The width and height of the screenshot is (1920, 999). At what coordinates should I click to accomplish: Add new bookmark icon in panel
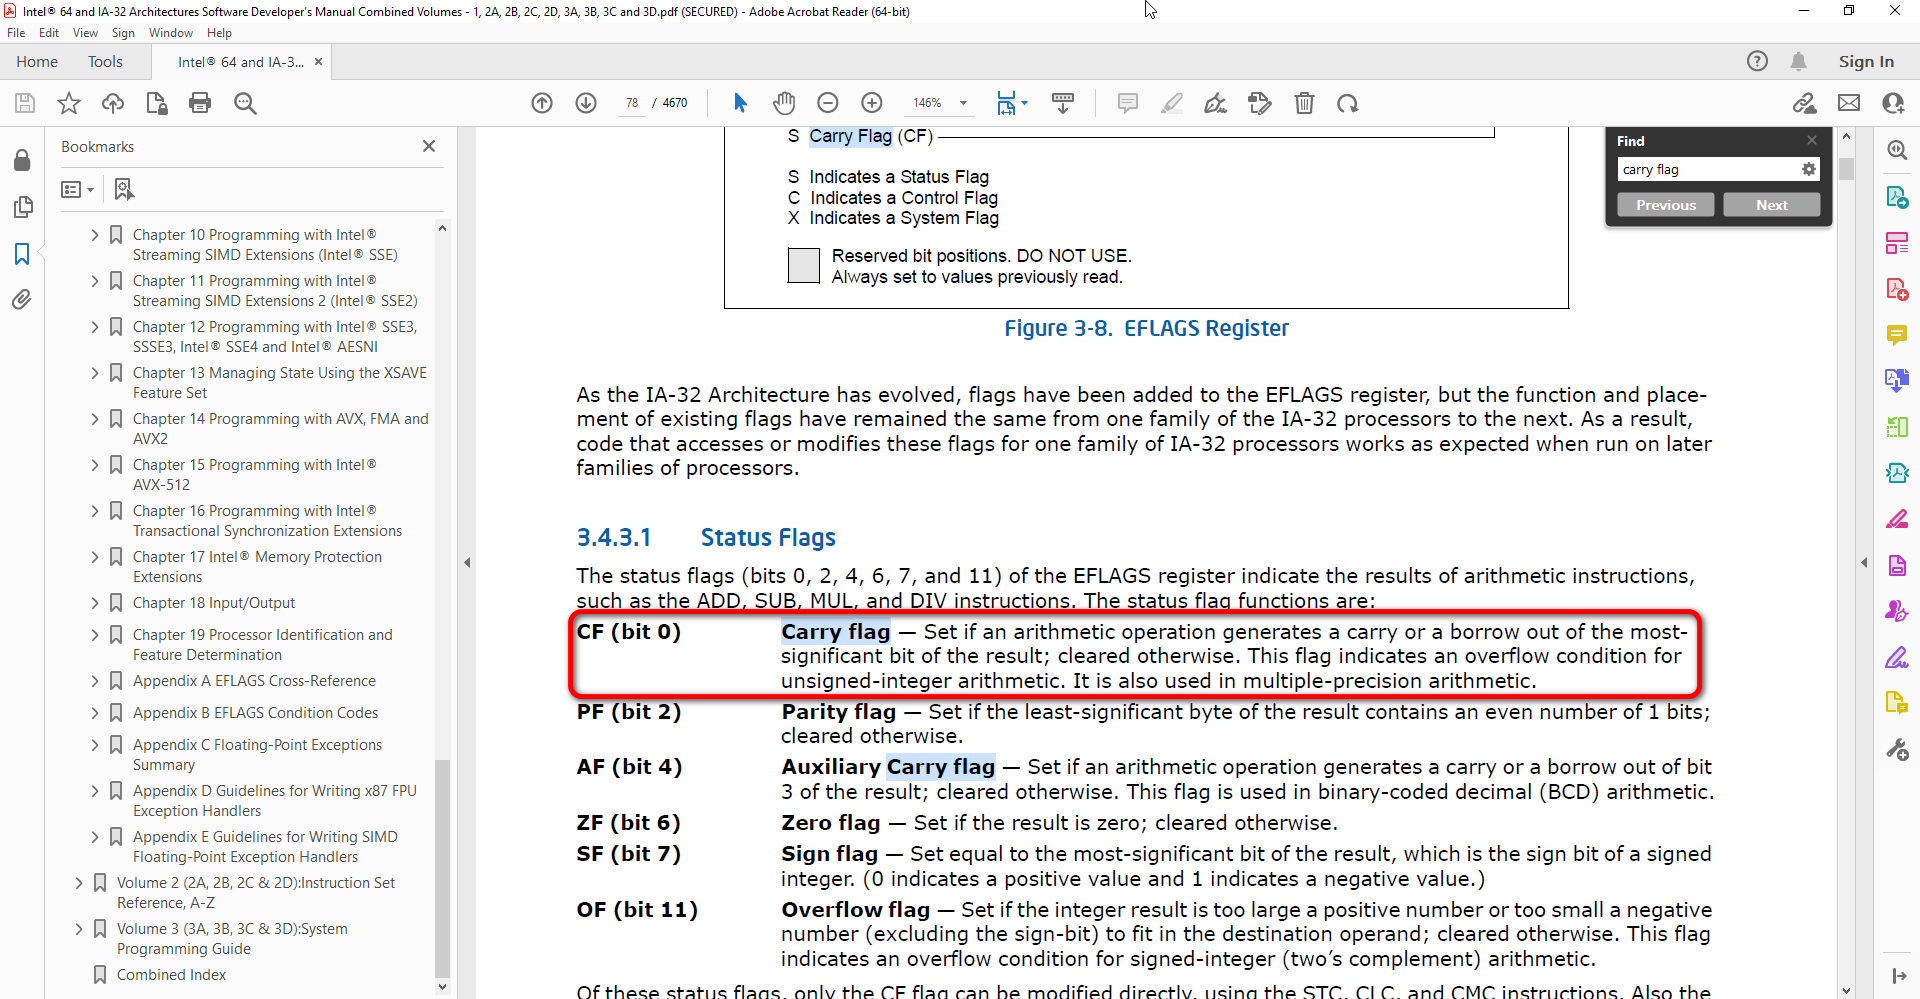coord(124,189)
